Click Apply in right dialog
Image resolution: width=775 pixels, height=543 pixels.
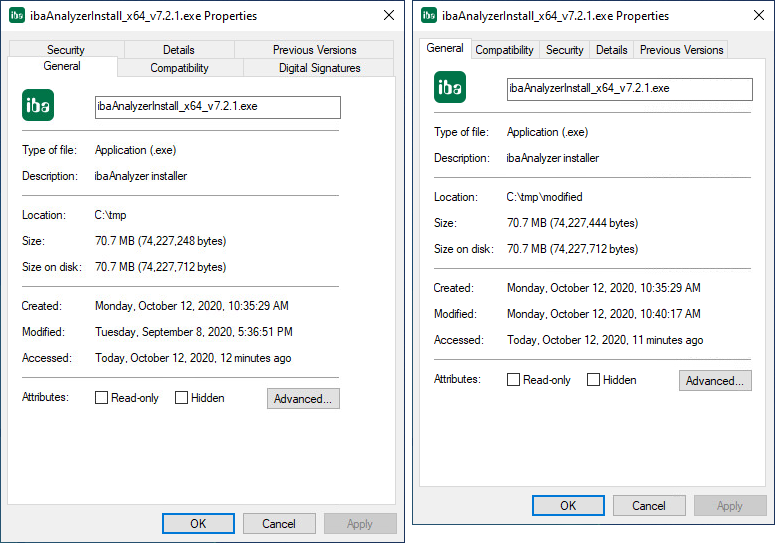click(730, 505)
